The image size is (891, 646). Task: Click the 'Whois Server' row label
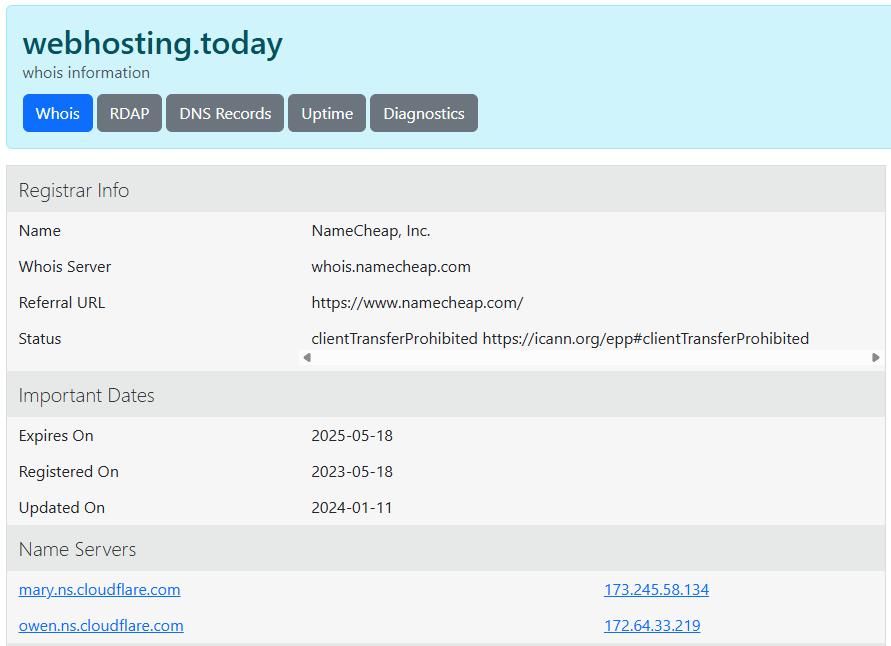(x=65, y=266)
